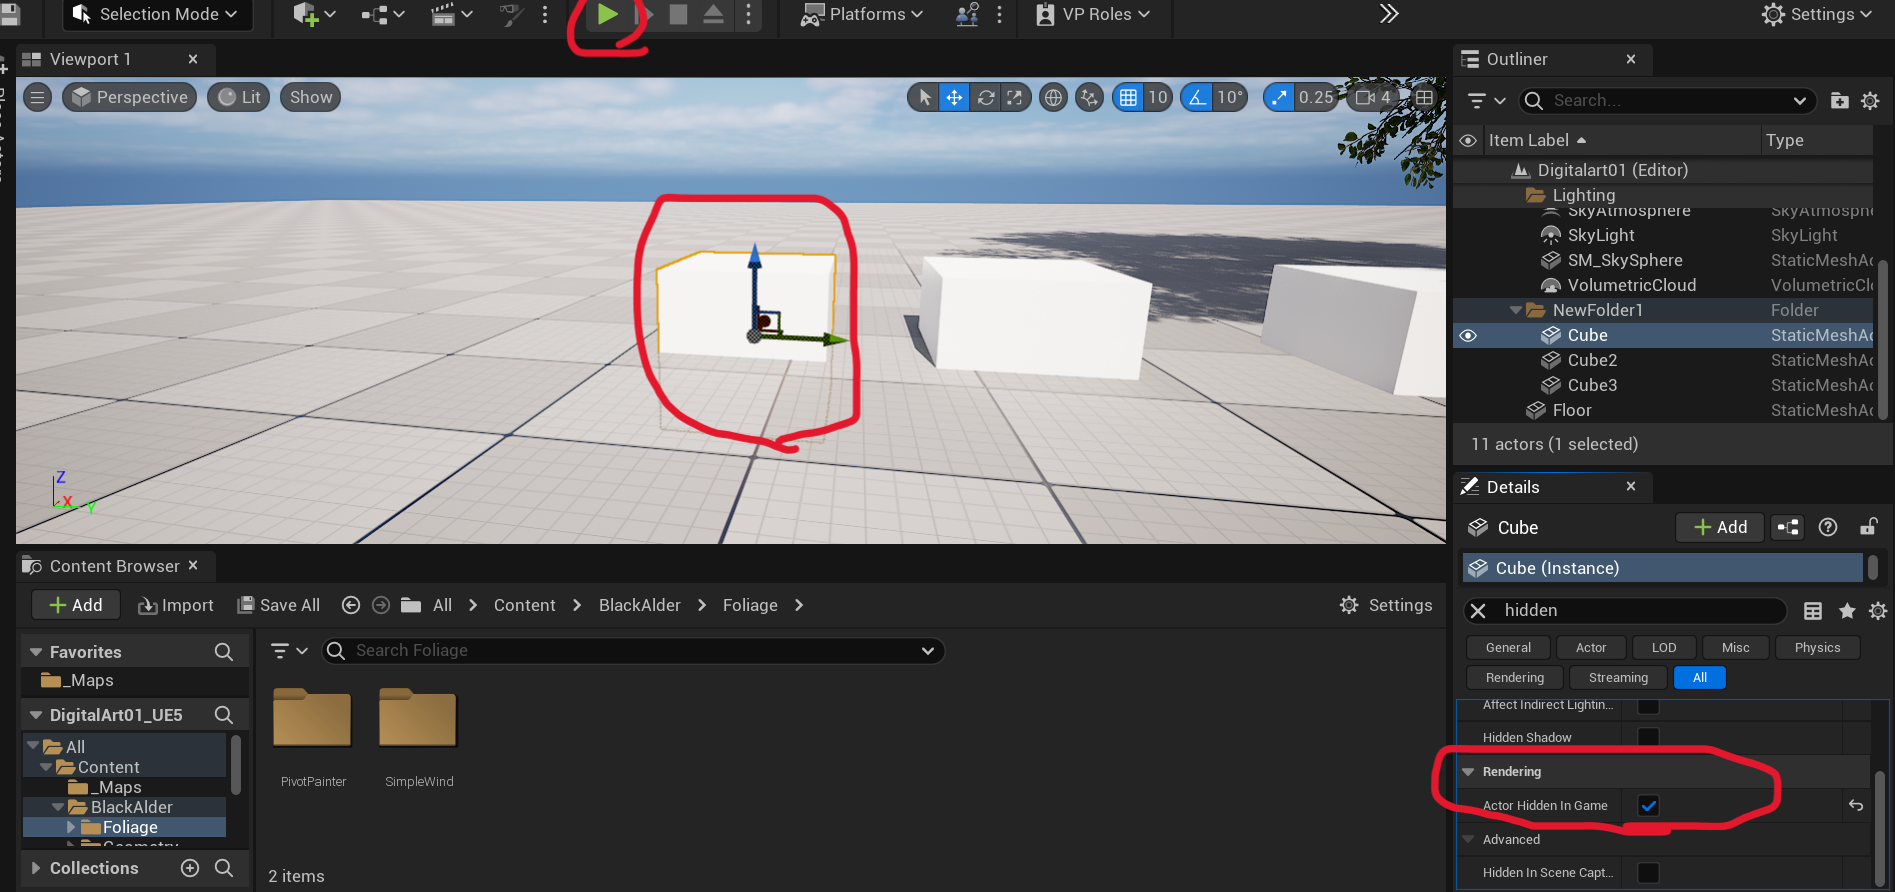Activate the Scale tool in viewport toolbar
The width and height of the screenshot is (1895, 892).
coord(1015,97)
